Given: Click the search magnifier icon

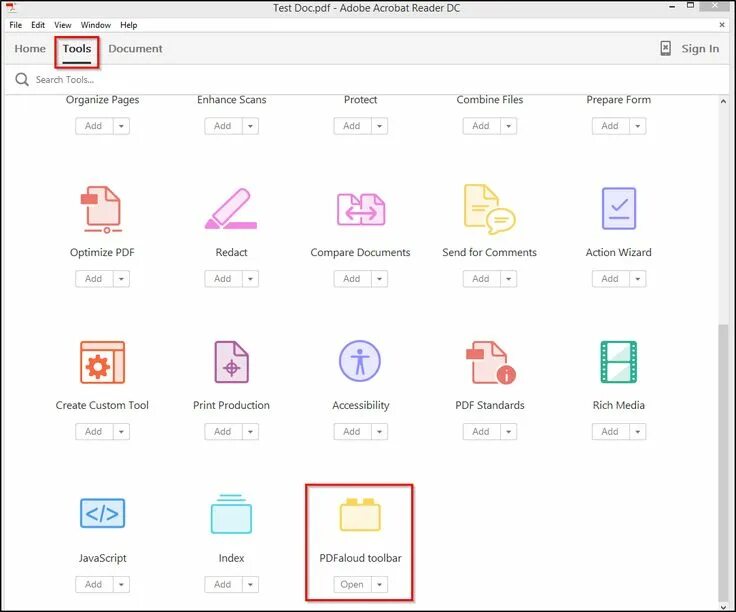Looking at the screenshot, I should pyautogui.click(x=22, y=79).
